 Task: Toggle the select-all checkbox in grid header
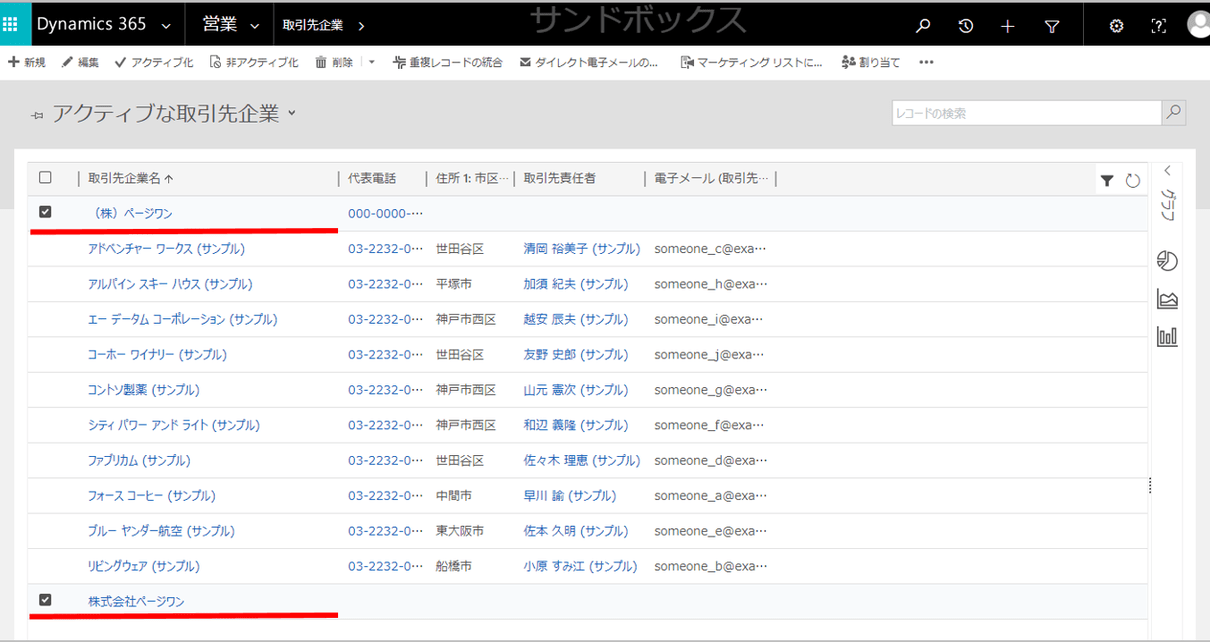click(45, 176)
